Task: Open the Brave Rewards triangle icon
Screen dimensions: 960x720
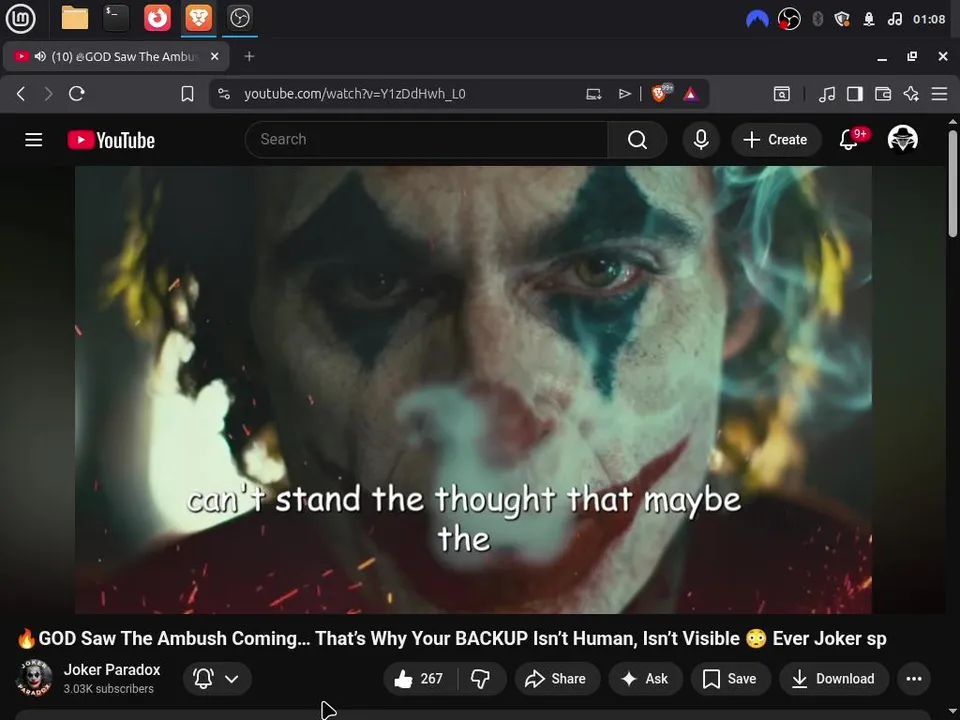Action: [x=691, y=94]
